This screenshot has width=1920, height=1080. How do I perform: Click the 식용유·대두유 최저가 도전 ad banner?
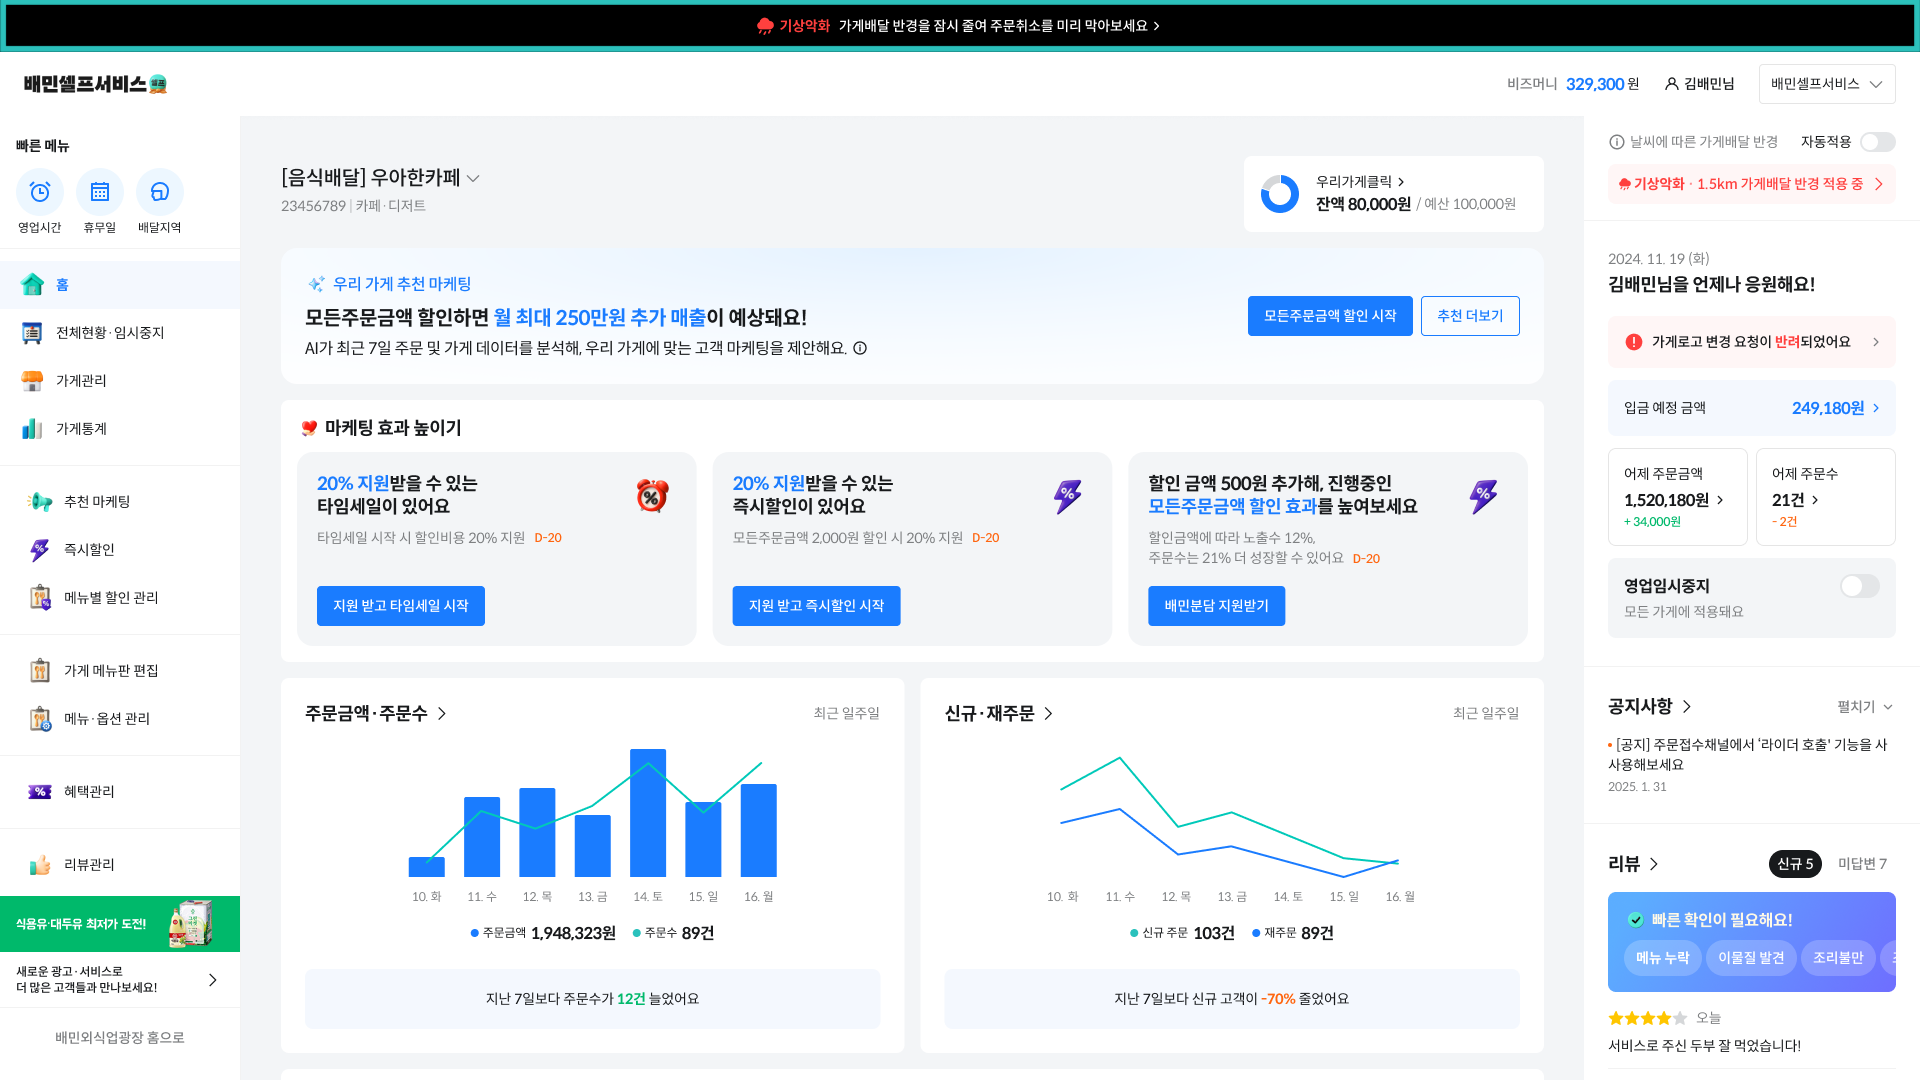120,924
